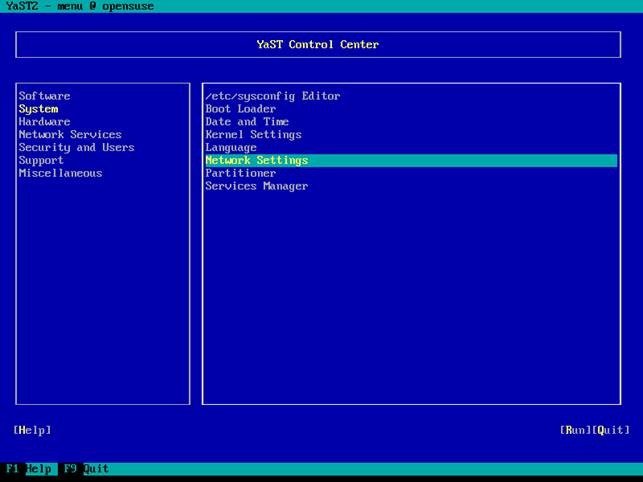The height and width of the screenshot is (482, 643).
Task: Select highlighted Network Settings entry
Action: [x=411, y=160]
